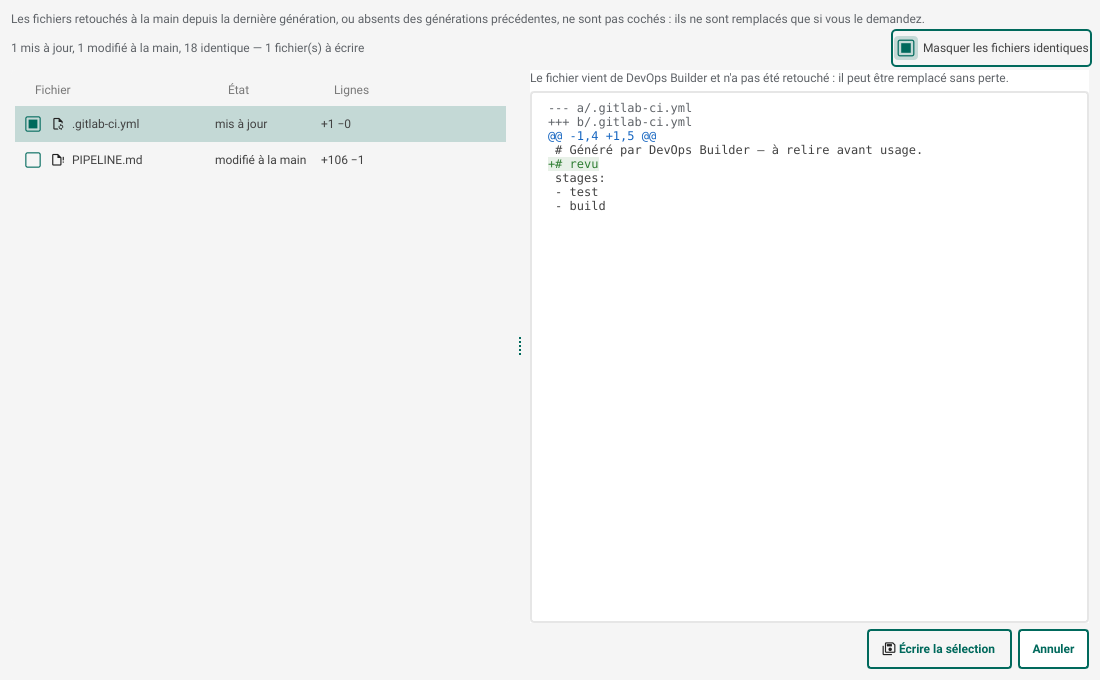Click the '--- a/.gitlab-ci.yml' diff line
1100x680 pixels.
[x=620, y=108]
